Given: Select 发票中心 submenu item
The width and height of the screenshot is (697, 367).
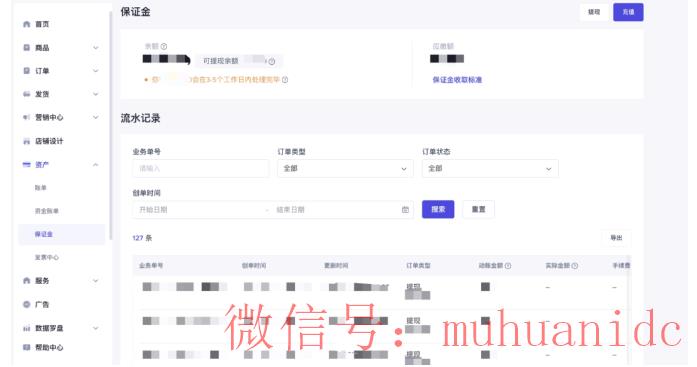Looking at the screenshot, I should point(47,257).
